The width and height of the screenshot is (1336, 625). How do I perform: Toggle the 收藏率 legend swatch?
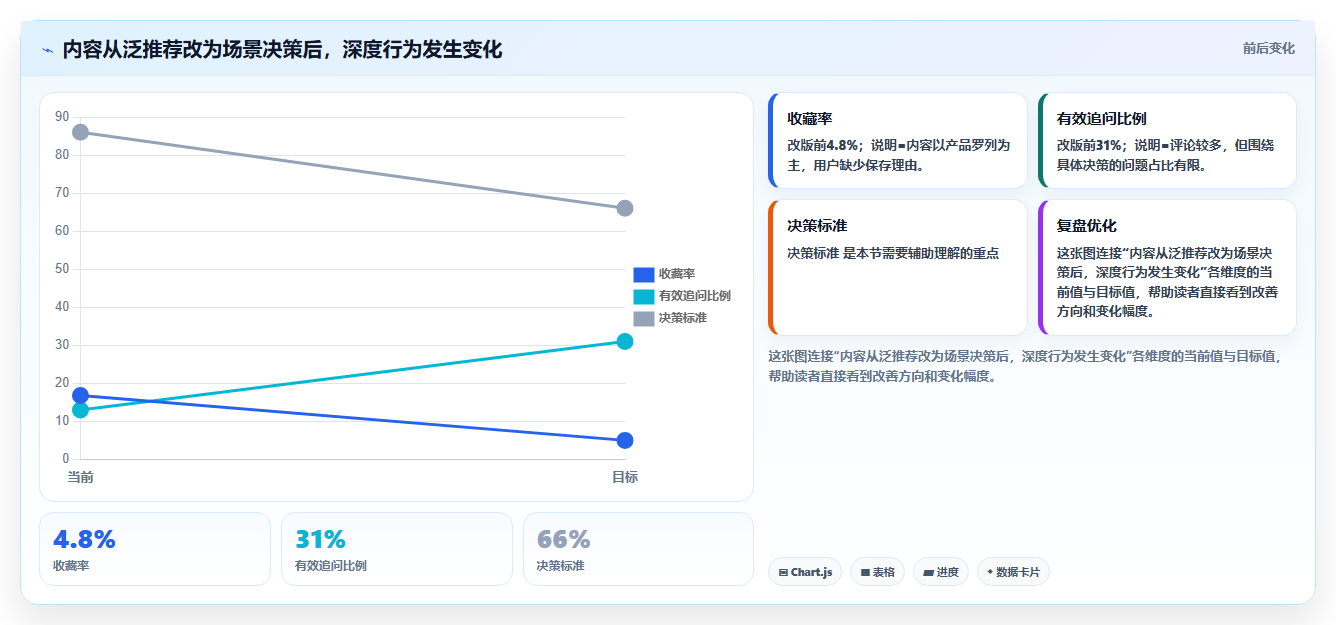(x=644, y=274)
